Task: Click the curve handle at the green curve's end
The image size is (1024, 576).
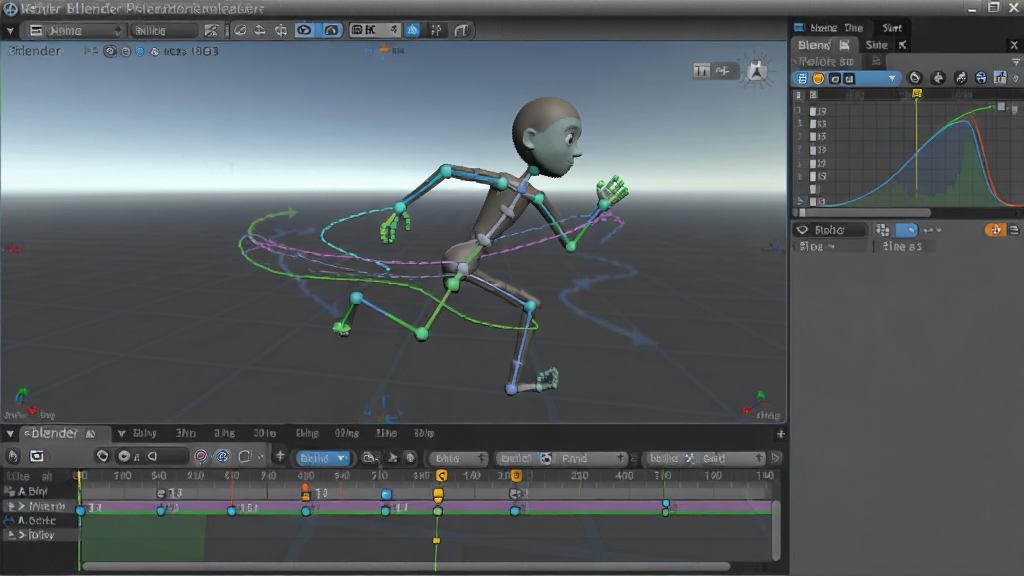Action: (1001, 106)
